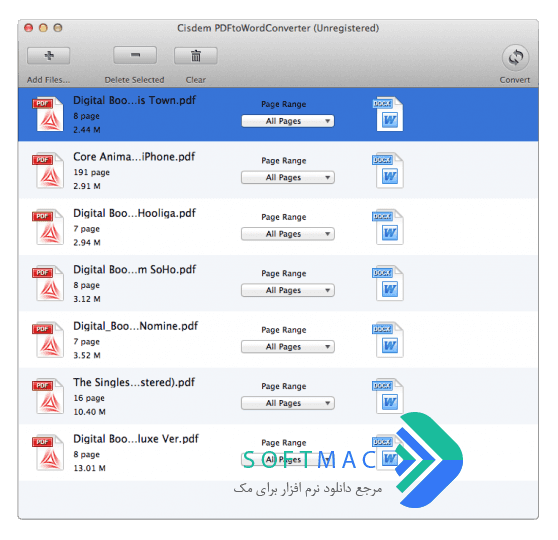Viewport: 558px width, 540px height.
Task: Select file name Digital_Boo...Nomine.pdf
Action: pos(136,326)
